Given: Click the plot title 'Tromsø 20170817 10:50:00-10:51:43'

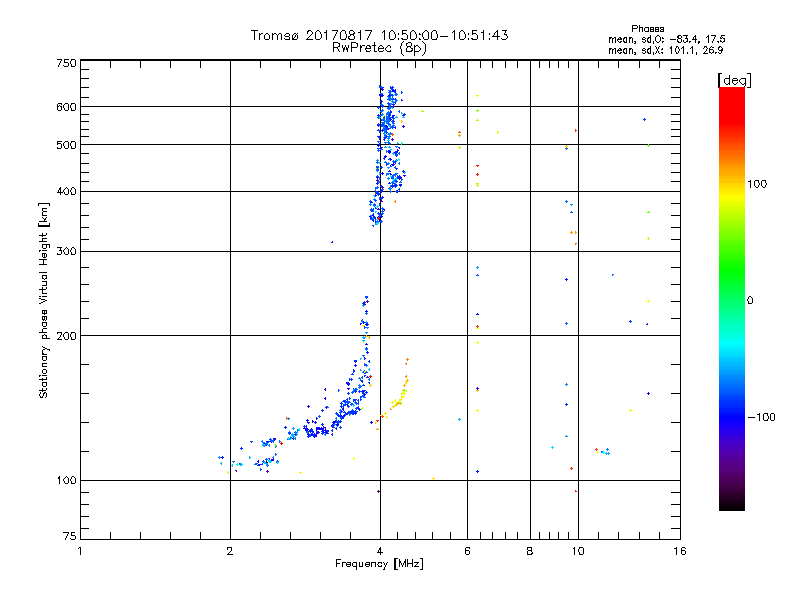Looking at the screenshot, I should tap(379, 35).
